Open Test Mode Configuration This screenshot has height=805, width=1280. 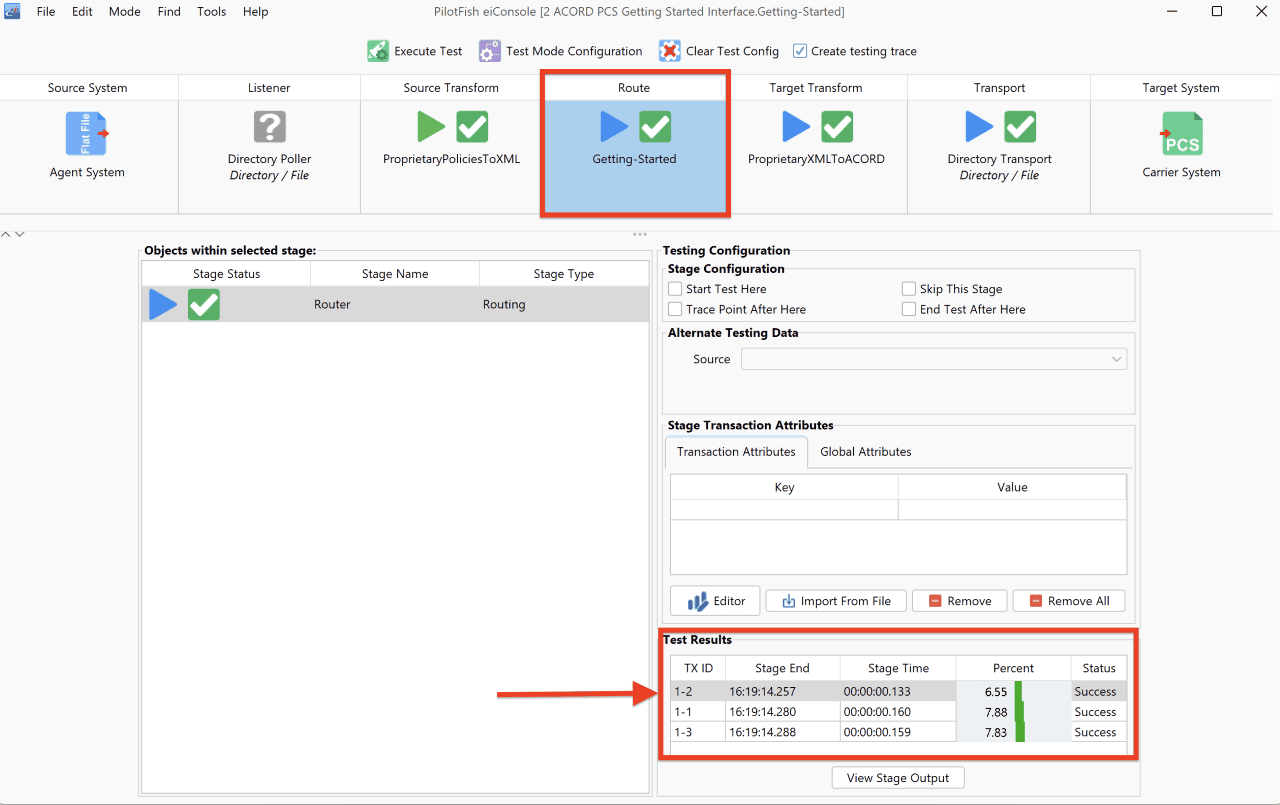(x=561, y=51)
